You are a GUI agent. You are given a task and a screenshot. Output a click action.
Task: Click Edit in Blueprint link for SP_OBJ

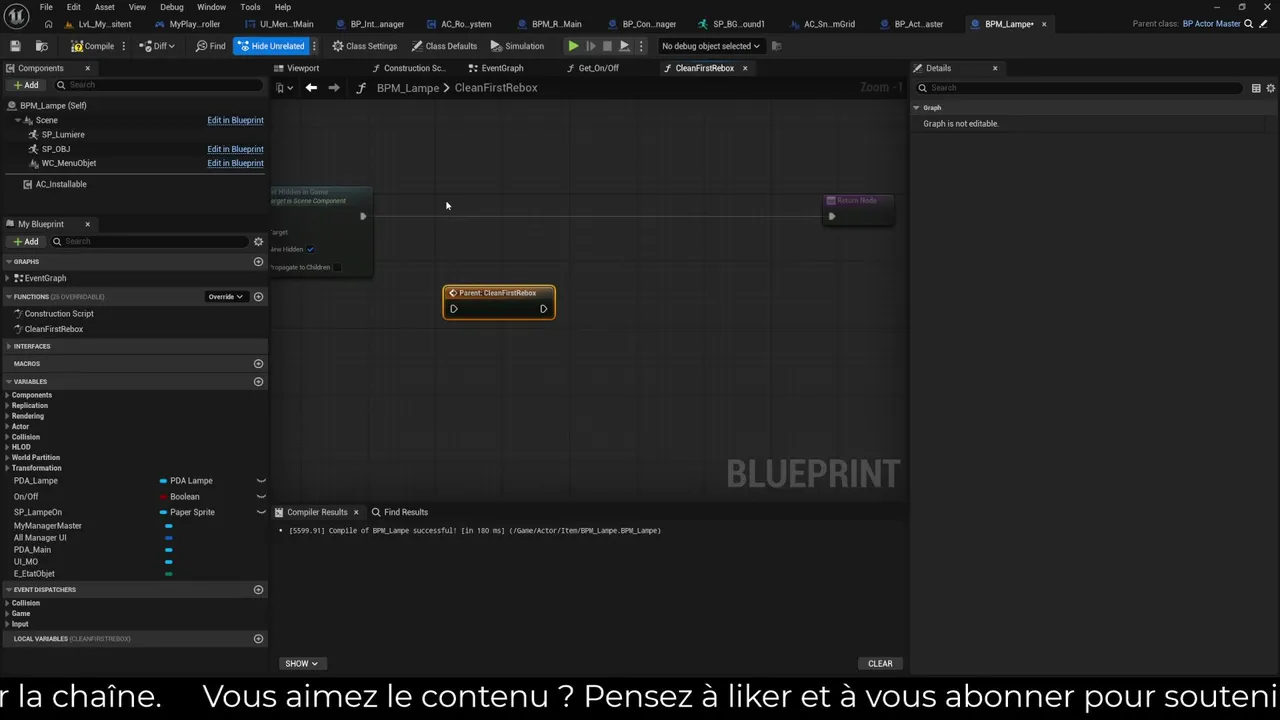pos(235,149)
